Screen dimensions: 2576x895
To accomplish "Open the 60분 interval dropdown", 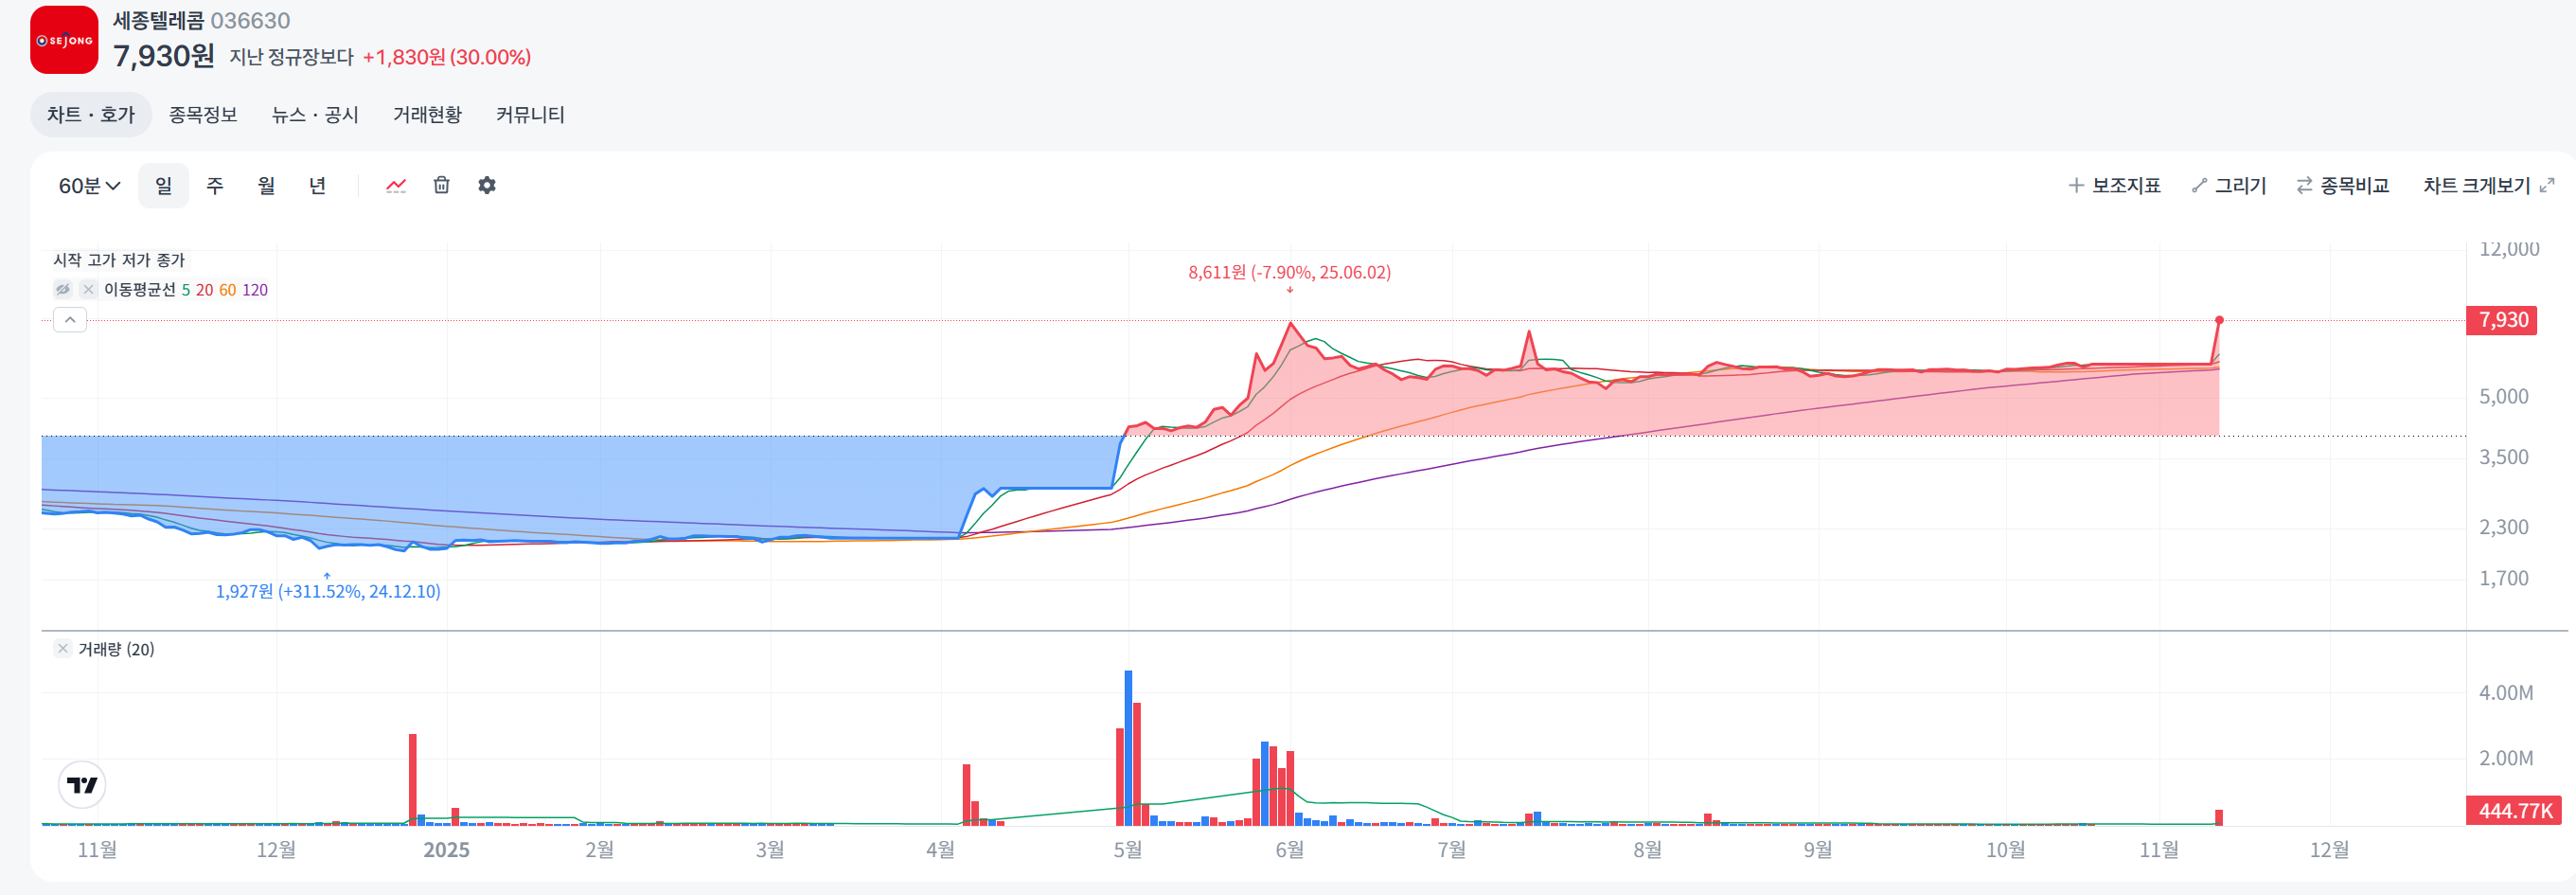I will point(89,186).
